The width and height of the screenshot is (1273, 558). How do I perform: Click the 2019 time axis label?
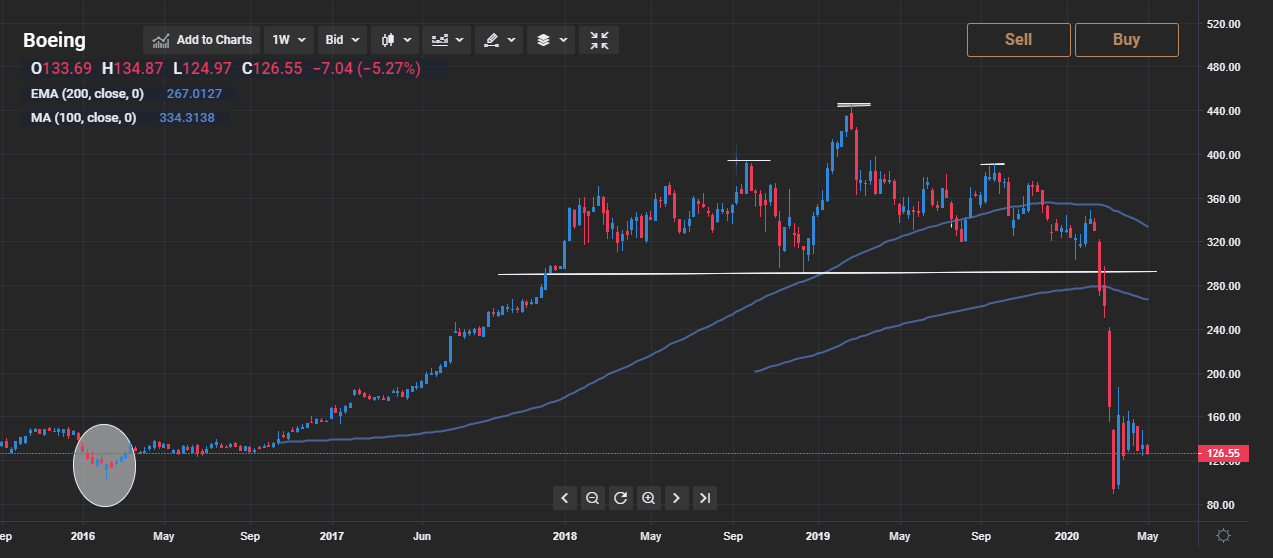click(818, 536)
